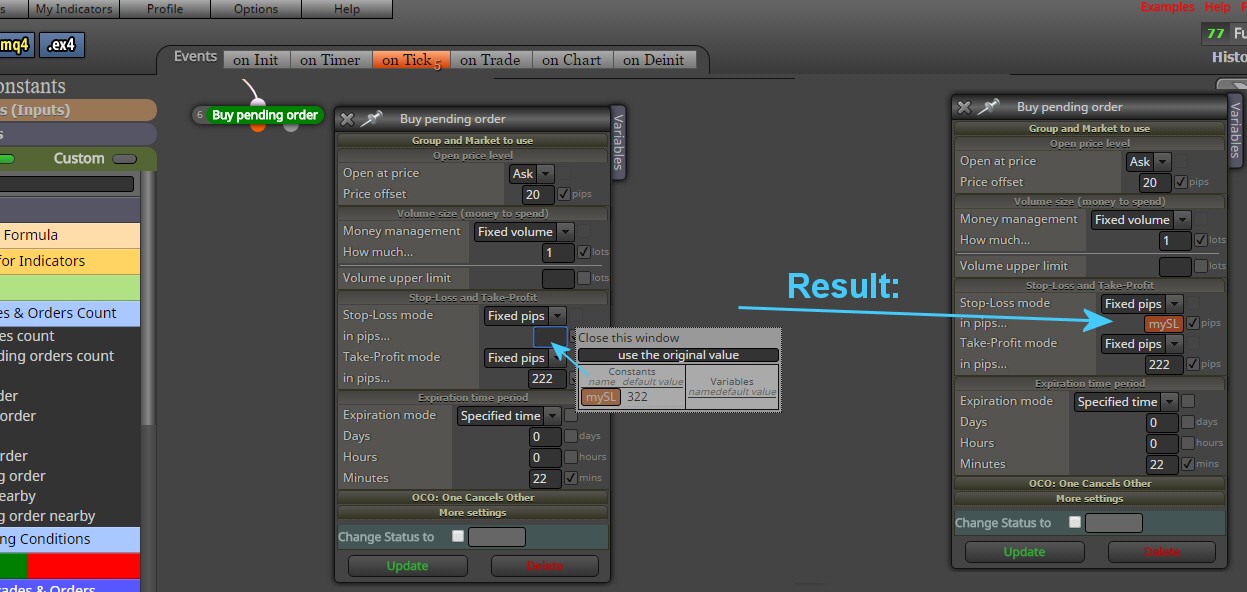The height and width of the screenshot is (592, 1247).
Task: Open the Options menu
Action: (256, 9)
